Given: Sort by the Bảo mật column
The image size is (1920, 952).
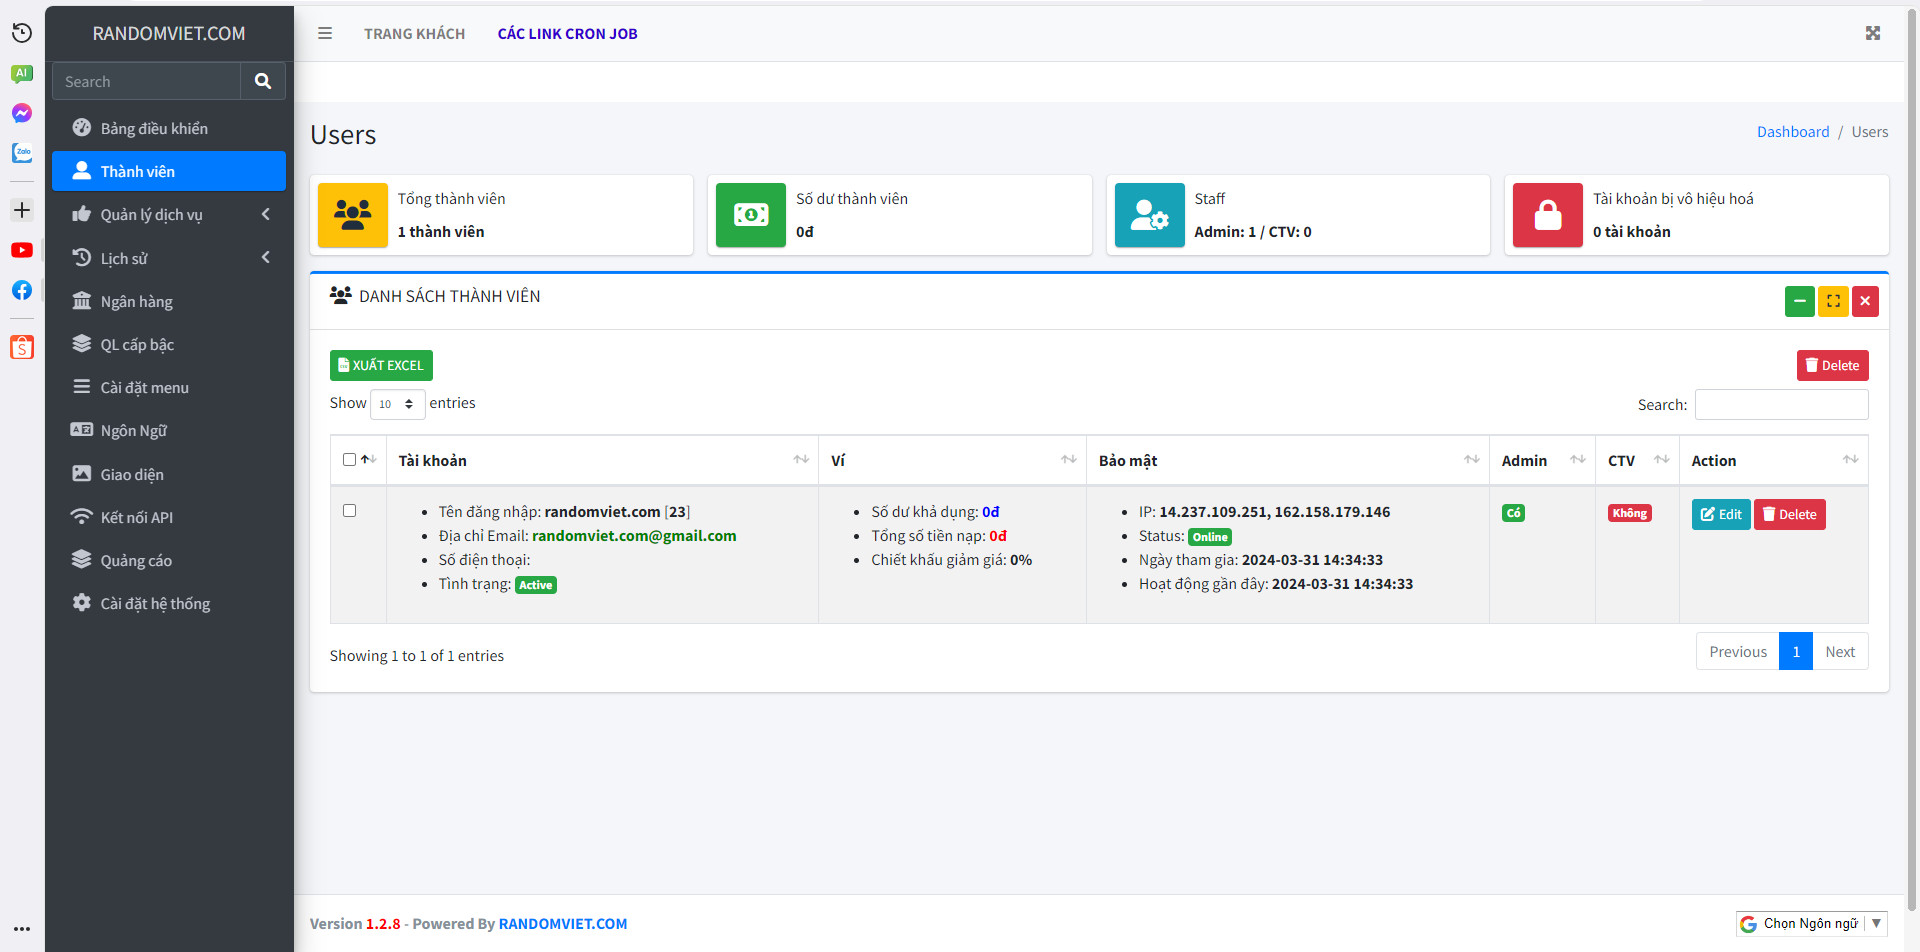Looking at the screenshot, I should (x=1288, y=460).
